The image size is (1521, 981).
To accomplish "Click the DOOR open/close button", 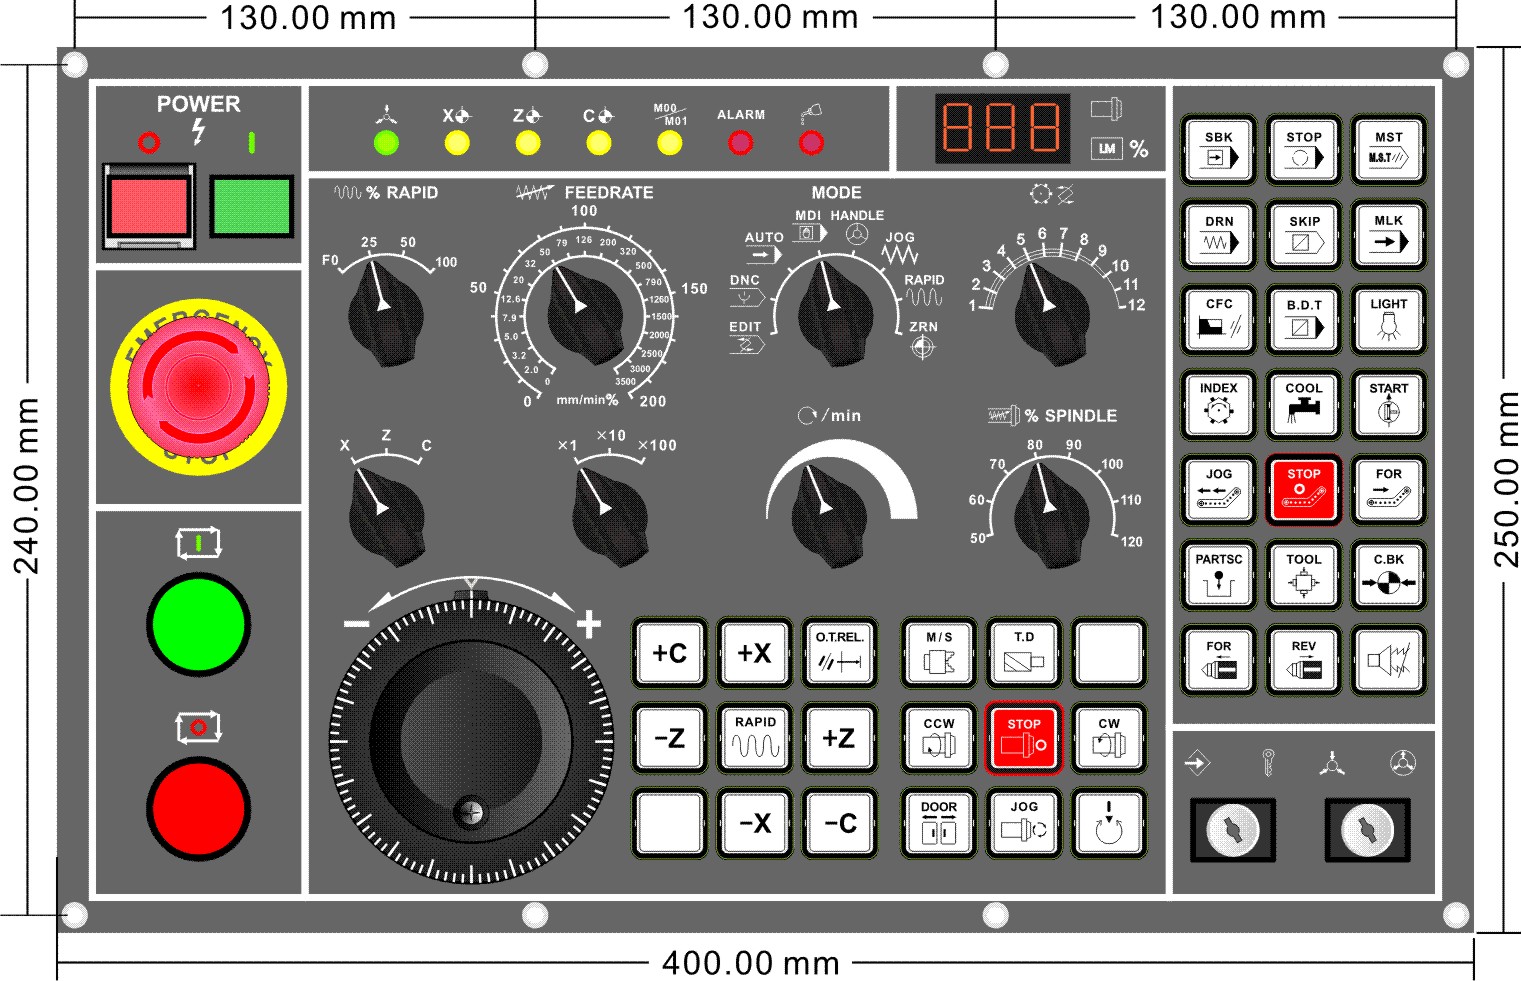I will [938, 824].
